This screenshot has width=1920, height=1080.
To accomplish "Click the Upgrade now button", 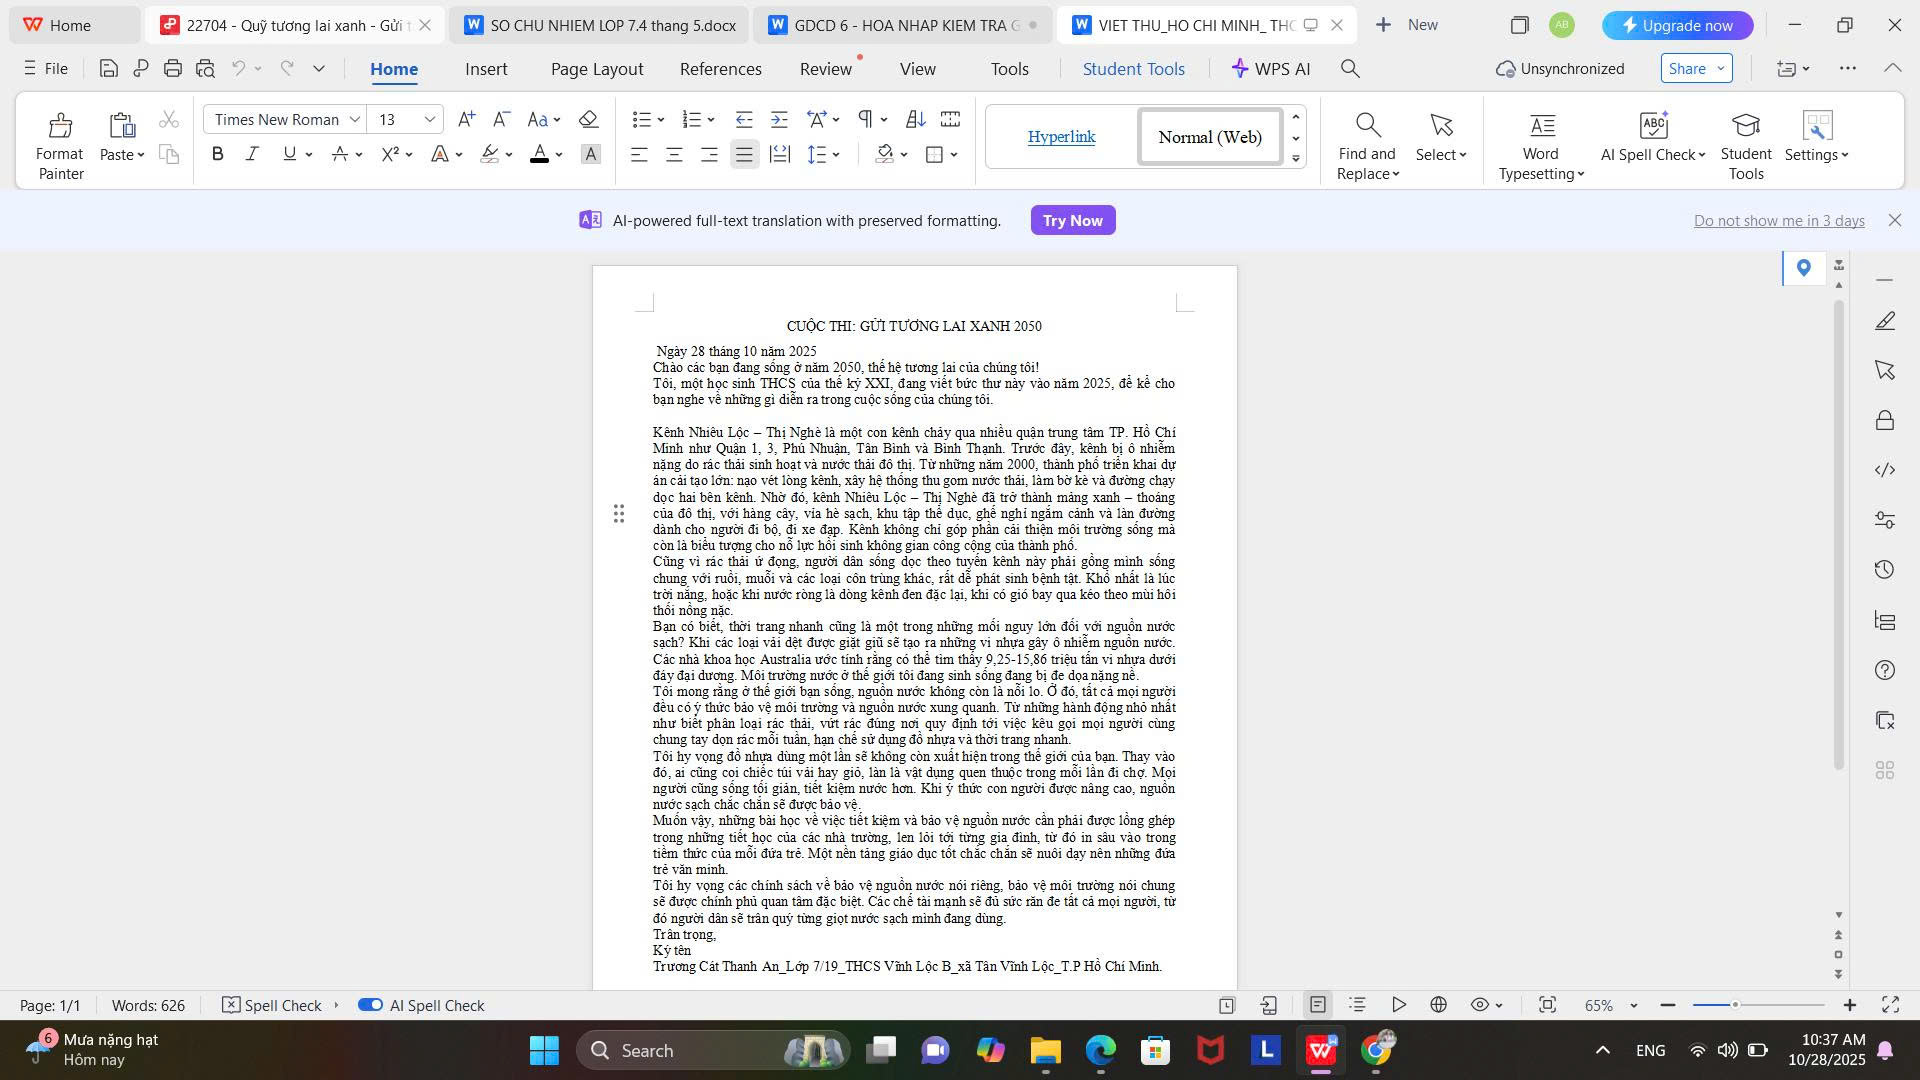I will point(1678,25).
